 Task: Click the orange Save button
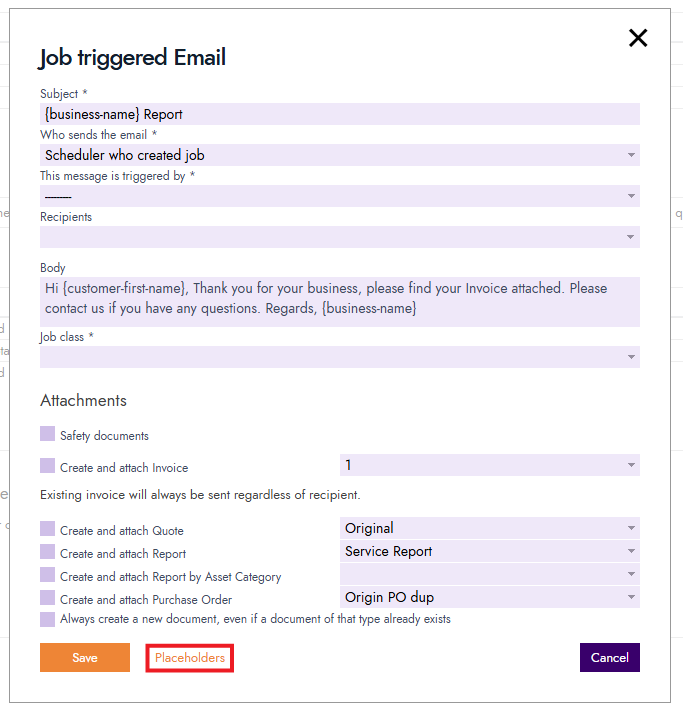coord(85,658)
